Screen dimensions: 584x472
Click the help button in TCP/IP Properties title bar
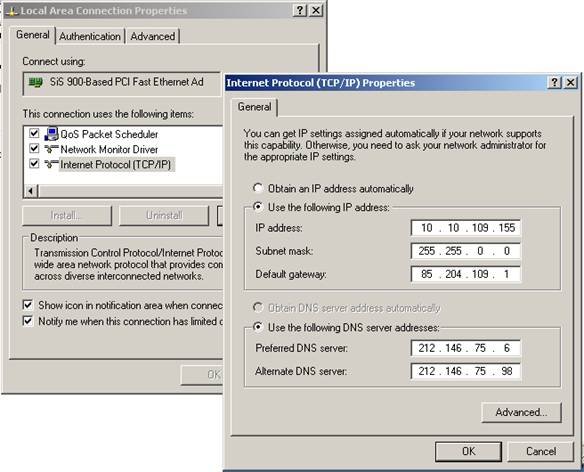click(554, 82)
